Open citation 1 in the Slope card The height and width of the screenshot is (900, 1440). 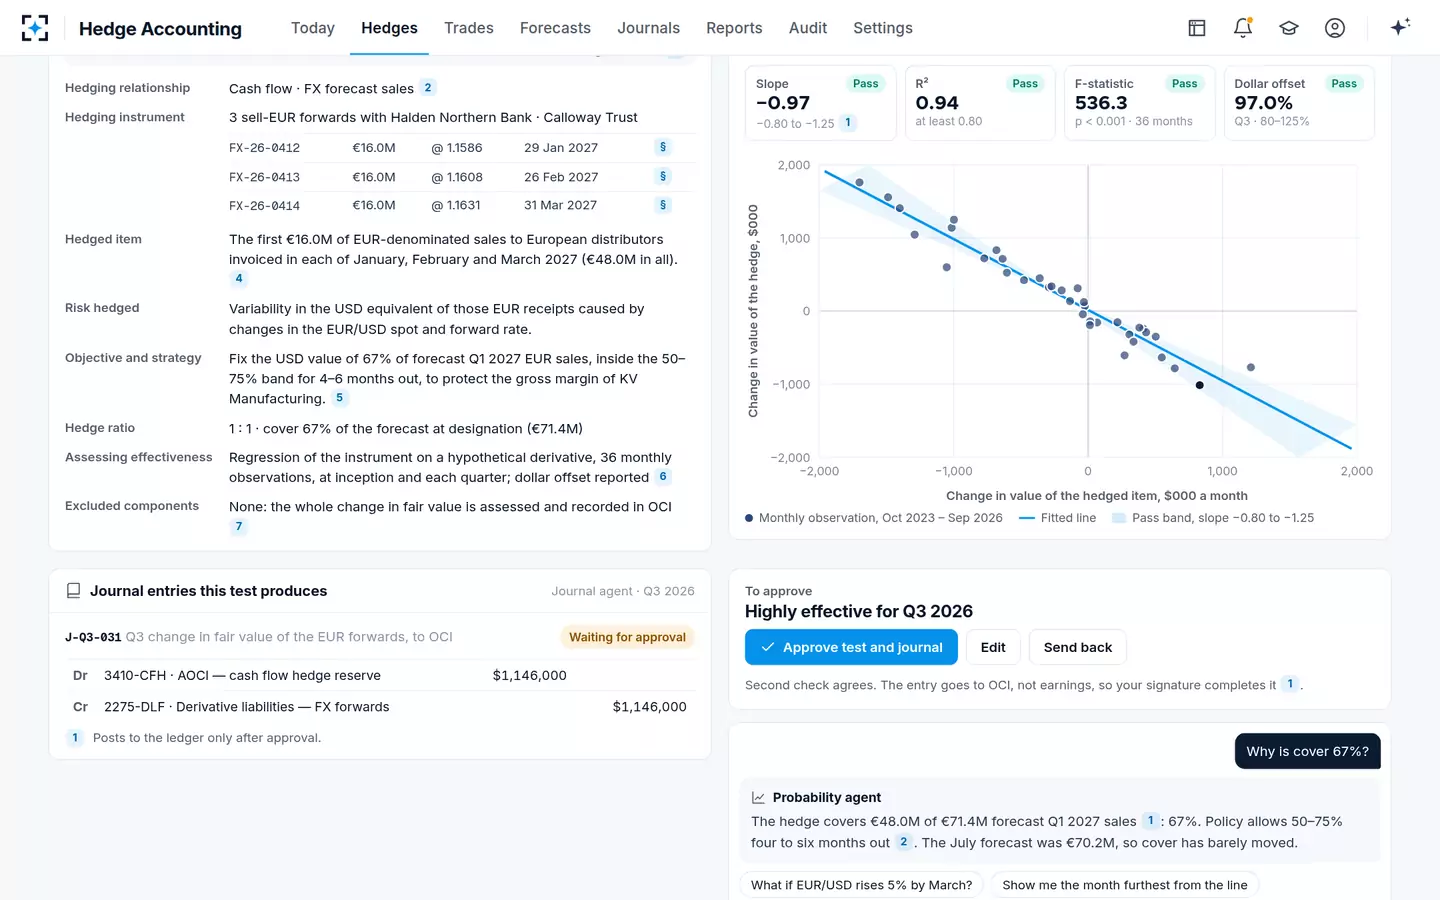(x=848, y=123)
